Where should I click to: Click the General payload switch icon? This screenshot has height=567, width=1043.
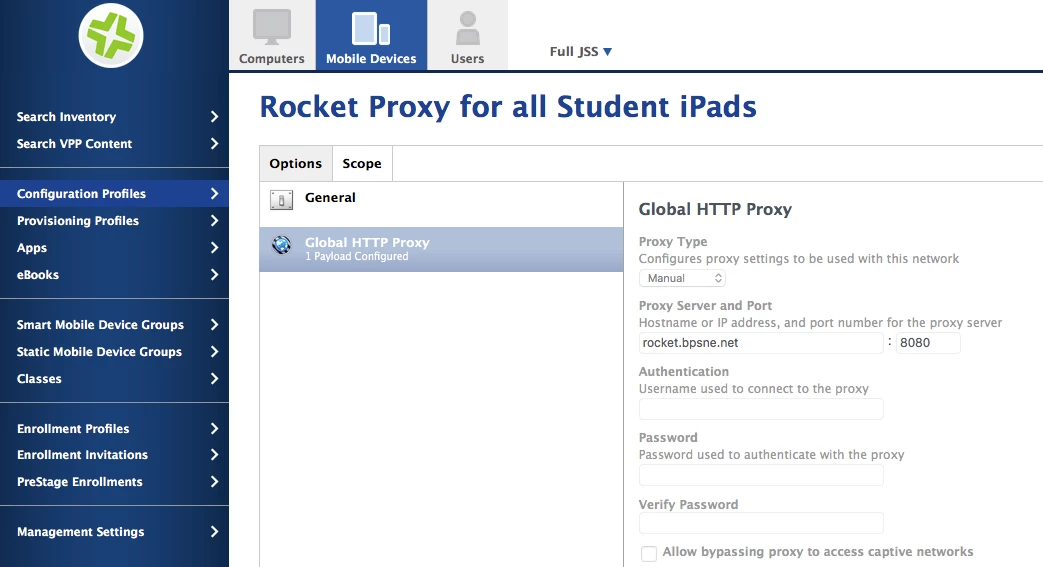281,200
